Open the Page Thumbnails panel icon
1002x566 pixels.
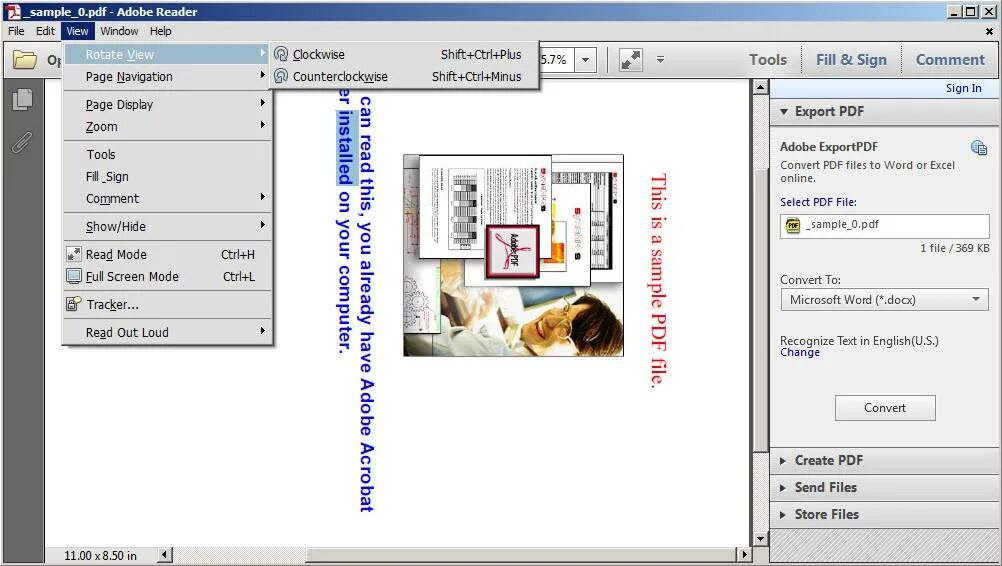22,99
